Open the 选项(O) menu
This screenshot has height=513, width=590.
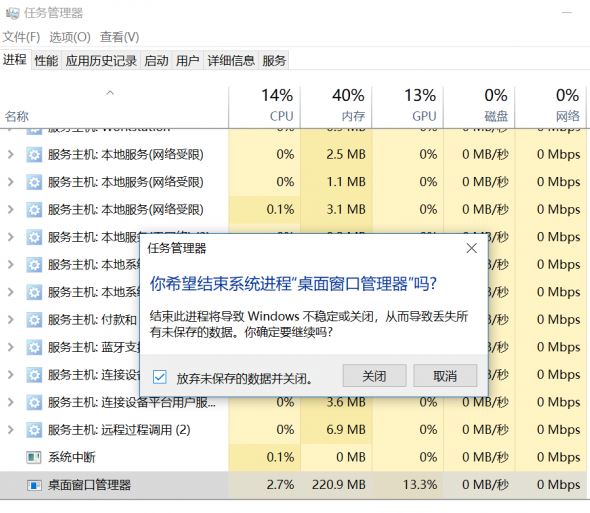point(70,37)
